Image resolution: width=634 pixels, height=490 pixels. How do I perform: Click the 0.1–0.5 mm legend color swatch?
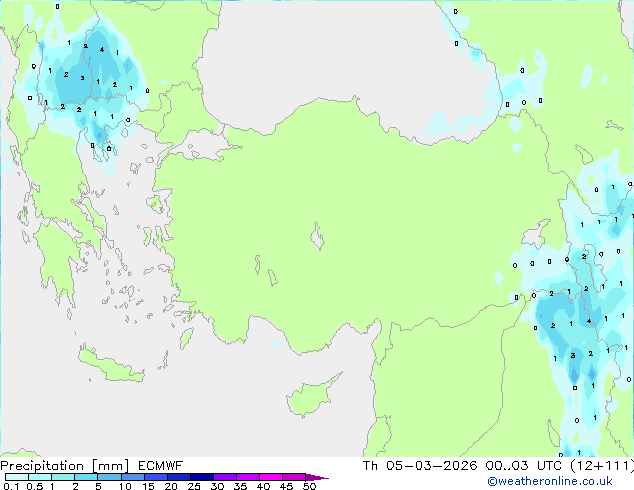(x=17, y=477)
